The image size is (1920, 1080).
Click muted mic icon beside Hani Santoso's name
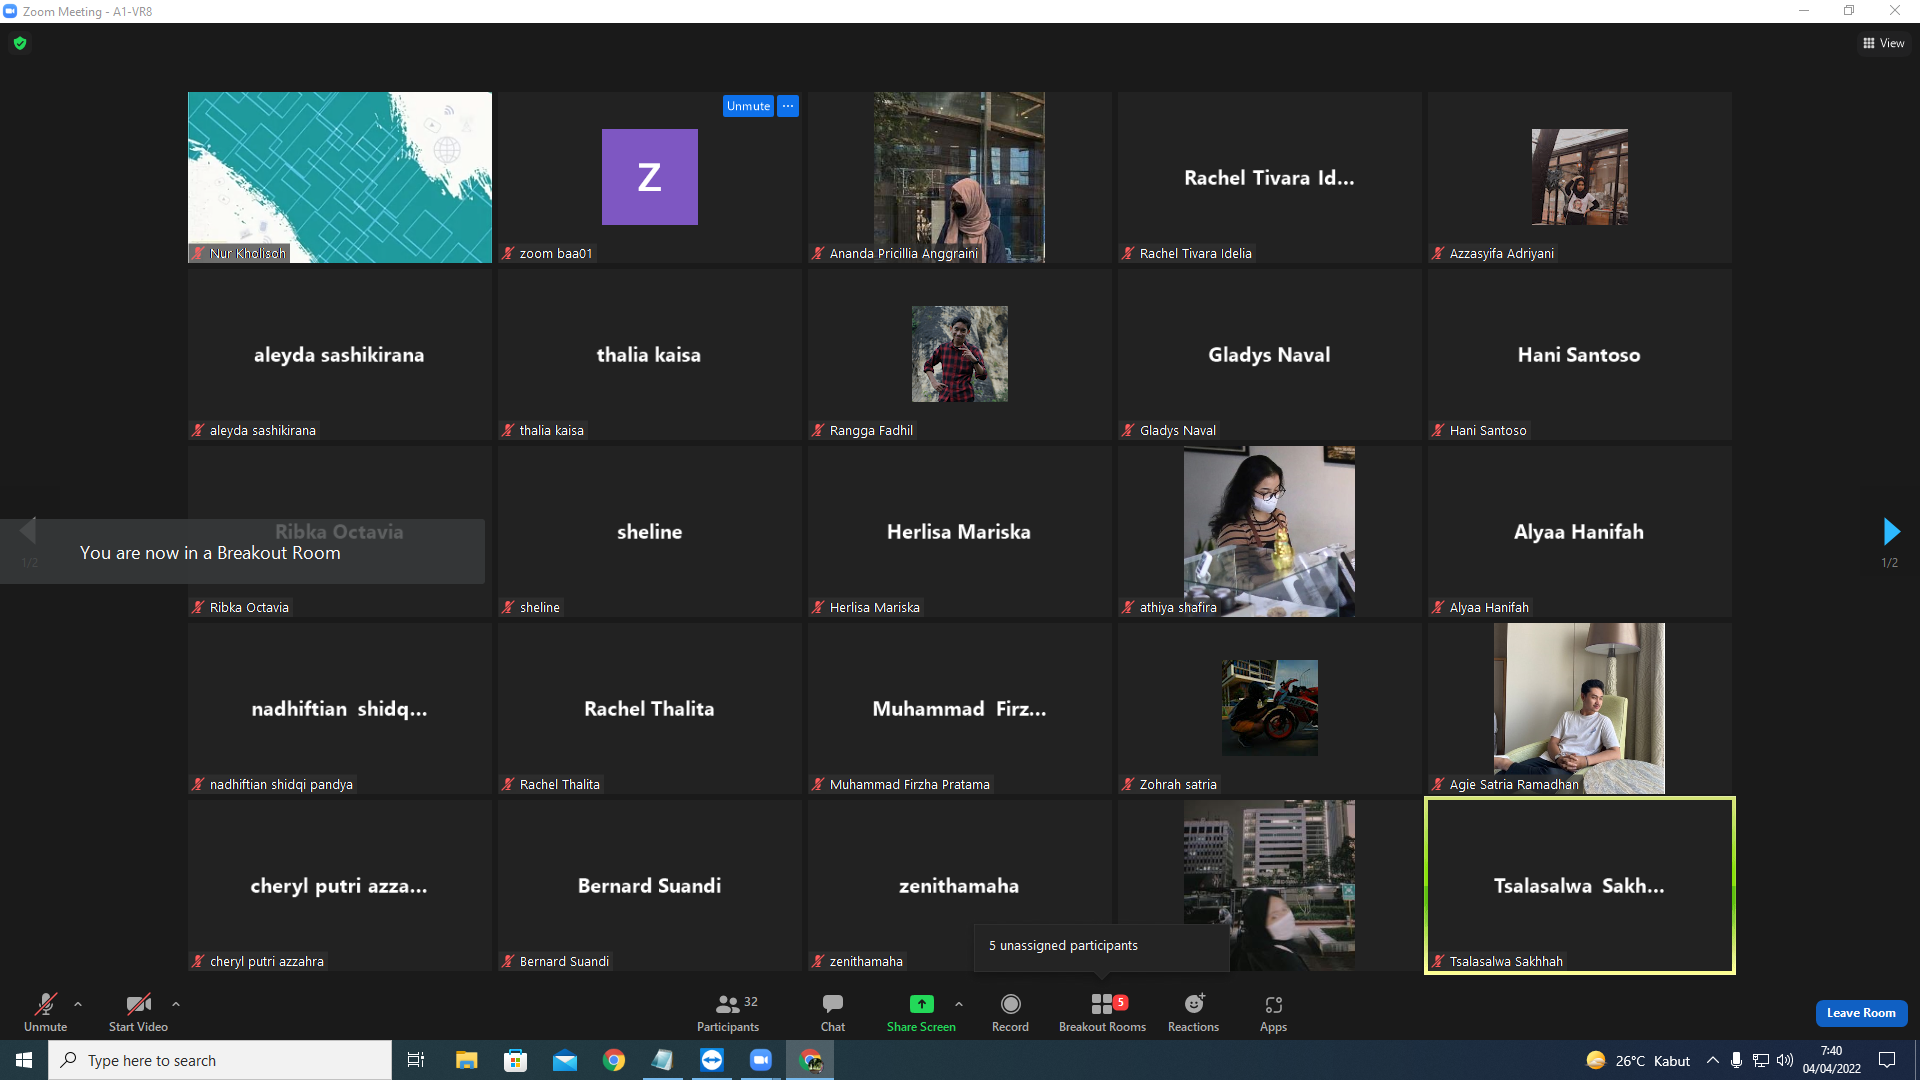[1438, 431]
